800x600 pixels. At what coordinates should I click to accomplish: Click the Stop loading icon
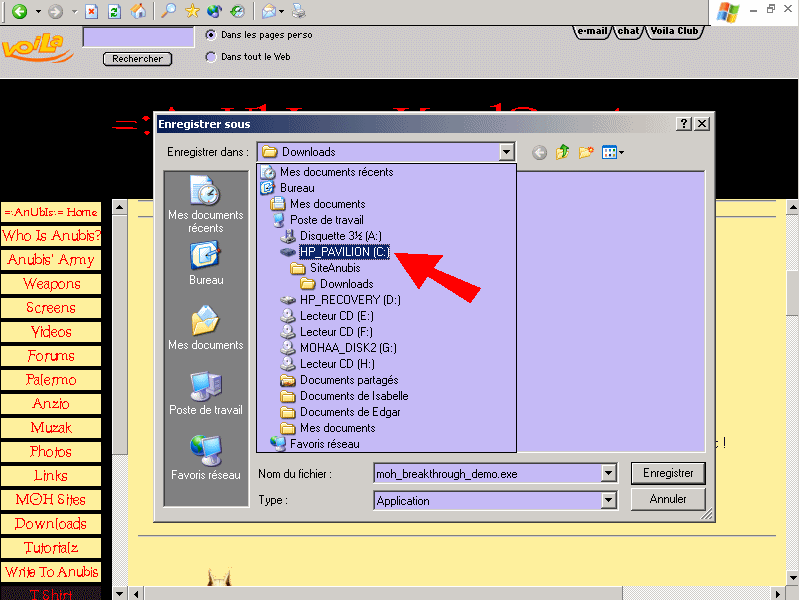point(91,11)
